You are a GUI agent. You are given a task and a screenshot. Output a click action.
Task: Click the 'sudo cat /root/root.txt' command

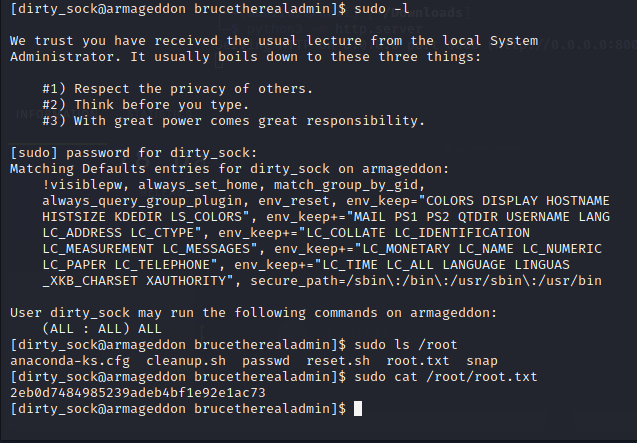pyautogui.click(x=446, y=377)
